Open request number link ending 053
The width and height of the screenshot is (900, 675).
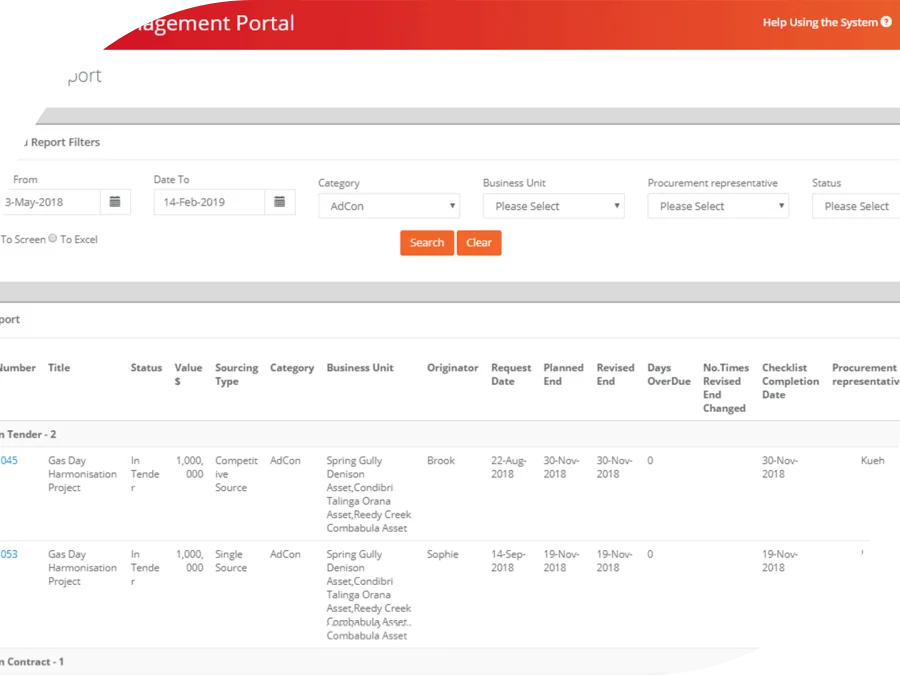tap(9, 554)
